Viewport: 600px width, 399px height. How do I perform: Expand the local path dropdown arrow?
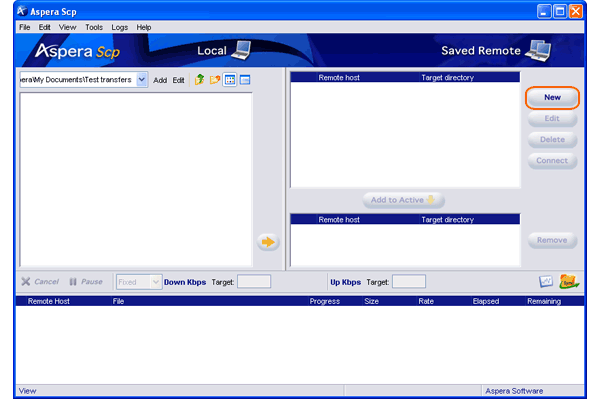coord(142,80)
